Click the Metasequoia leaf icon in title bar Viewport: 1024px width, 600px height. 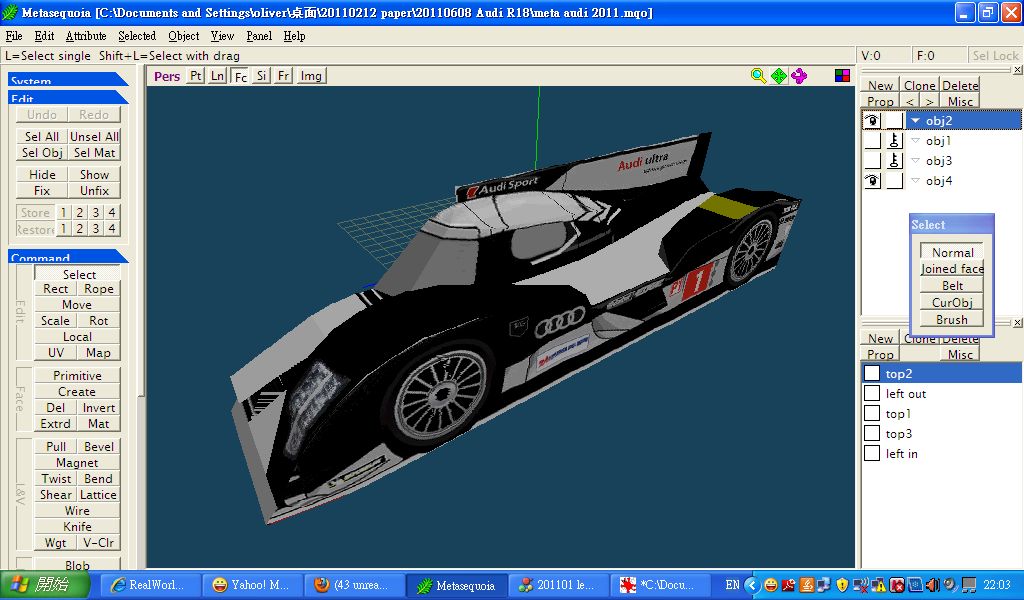pos(10,12)
